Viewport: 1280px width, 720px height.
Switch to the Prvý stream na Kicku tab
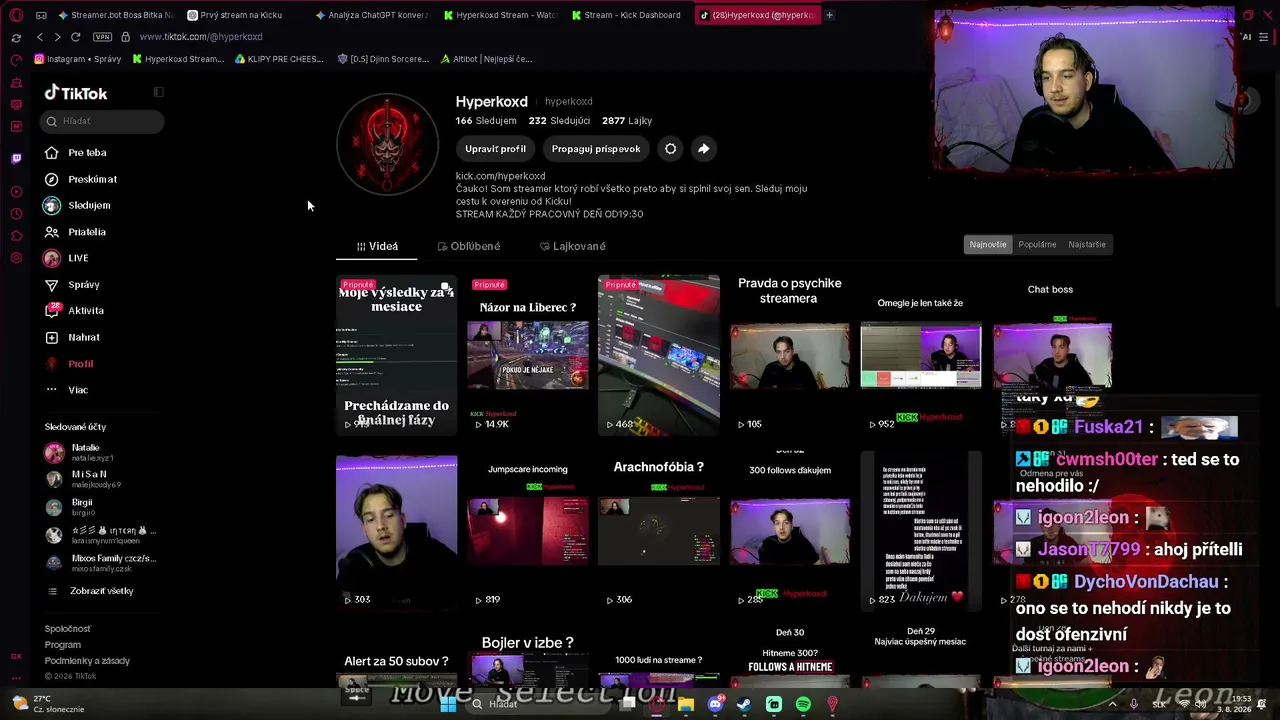[241, 15]
